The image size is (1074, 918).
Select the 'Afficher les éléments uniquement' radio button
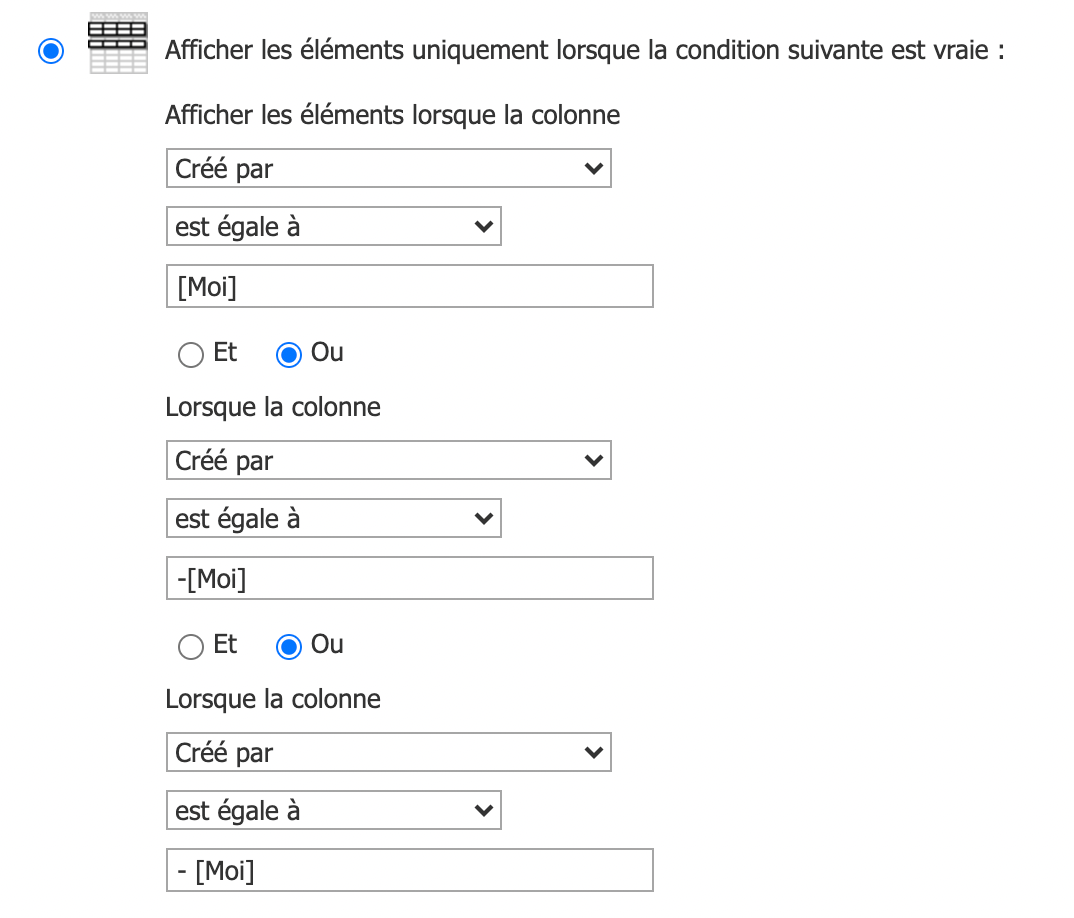(x=51, y=51)
